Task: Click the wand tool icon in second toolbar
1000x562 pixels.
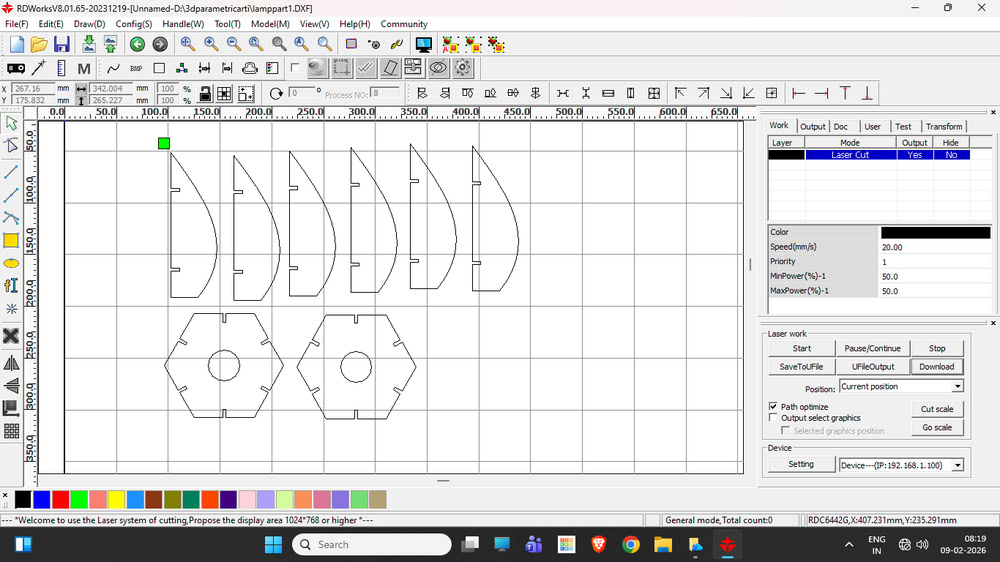Action: (x=38, y=68)
